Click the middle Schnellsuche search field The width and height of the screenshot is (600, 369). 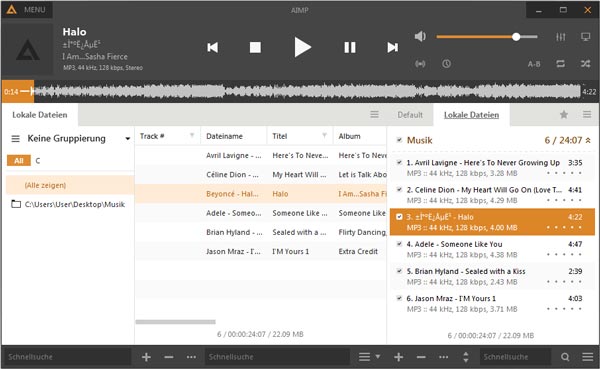point(277,357)
